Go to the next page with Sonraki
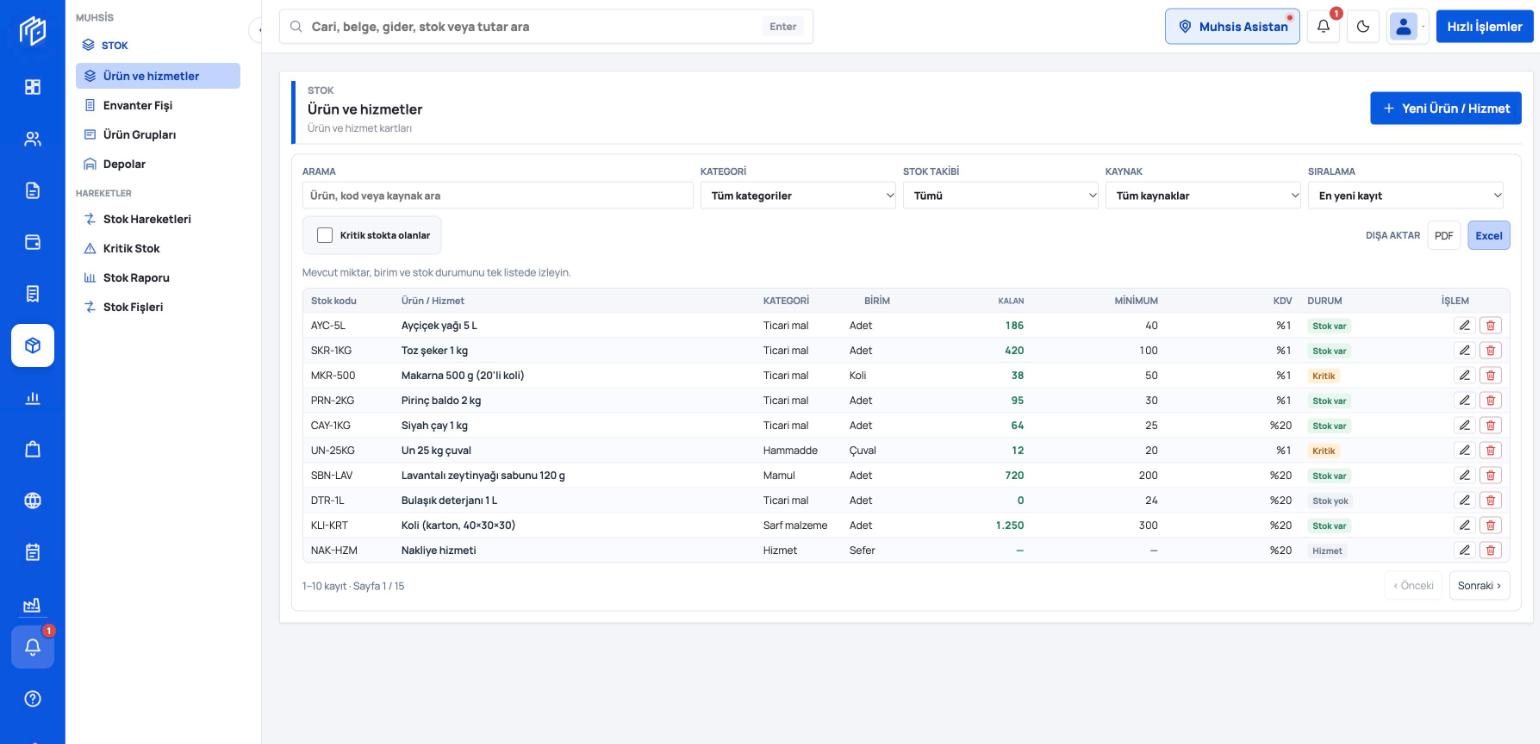 (1479, 585)
